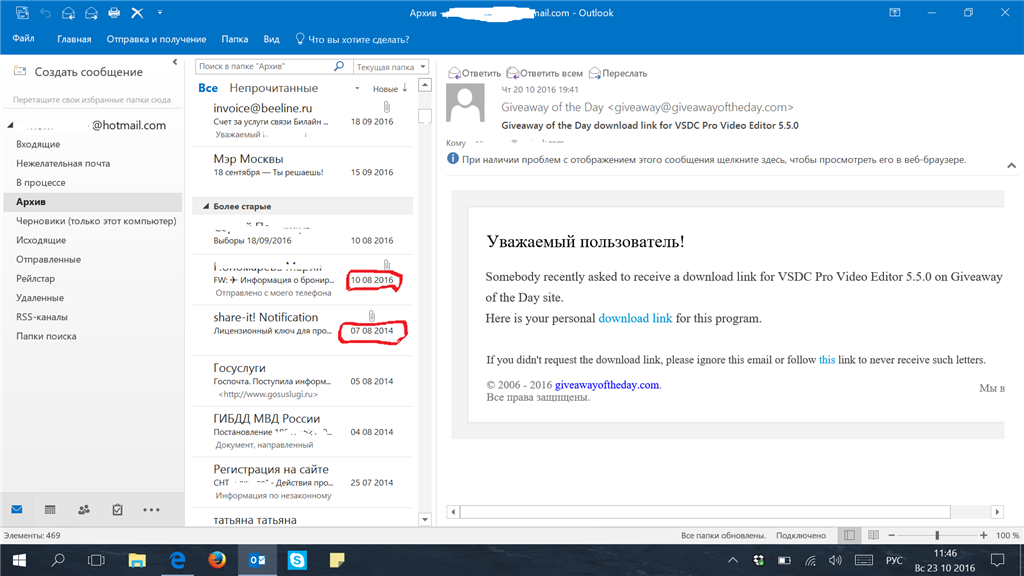This screenshot has height=576, width=1024.
Task: Open more navigation options ellipsis
Action: click(x=151, y=509)
